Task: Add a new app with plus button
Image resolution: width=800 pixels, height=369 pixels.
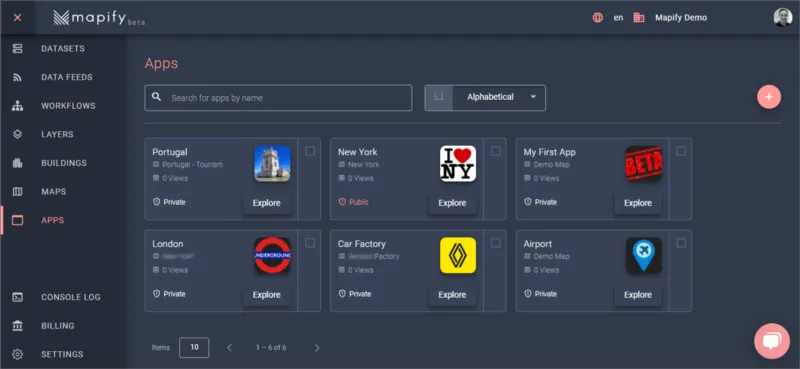Action: (x=769, y=97)
